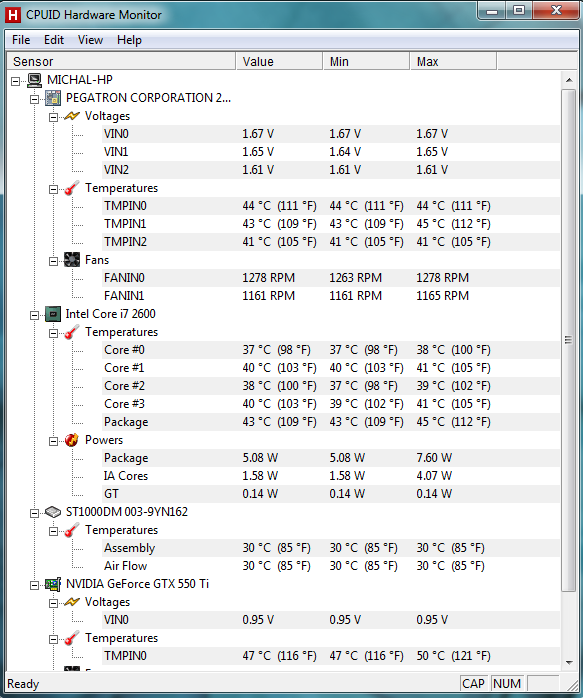Click the Fans fan icon
Screen dimensions: 583x698
coord(72,260)
